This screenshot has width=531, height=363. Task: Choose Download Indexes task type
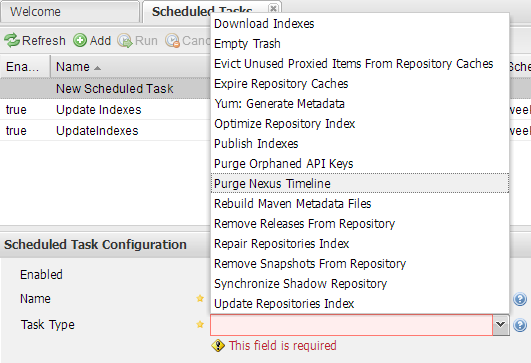360,24
